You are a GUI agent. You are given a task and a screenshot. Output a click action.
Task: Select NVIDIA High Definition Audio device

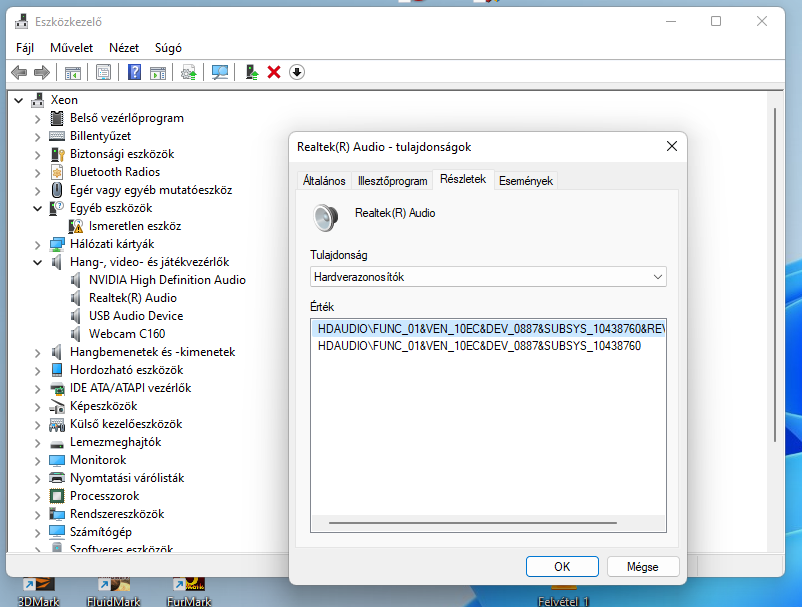click(x=167, y=280)
